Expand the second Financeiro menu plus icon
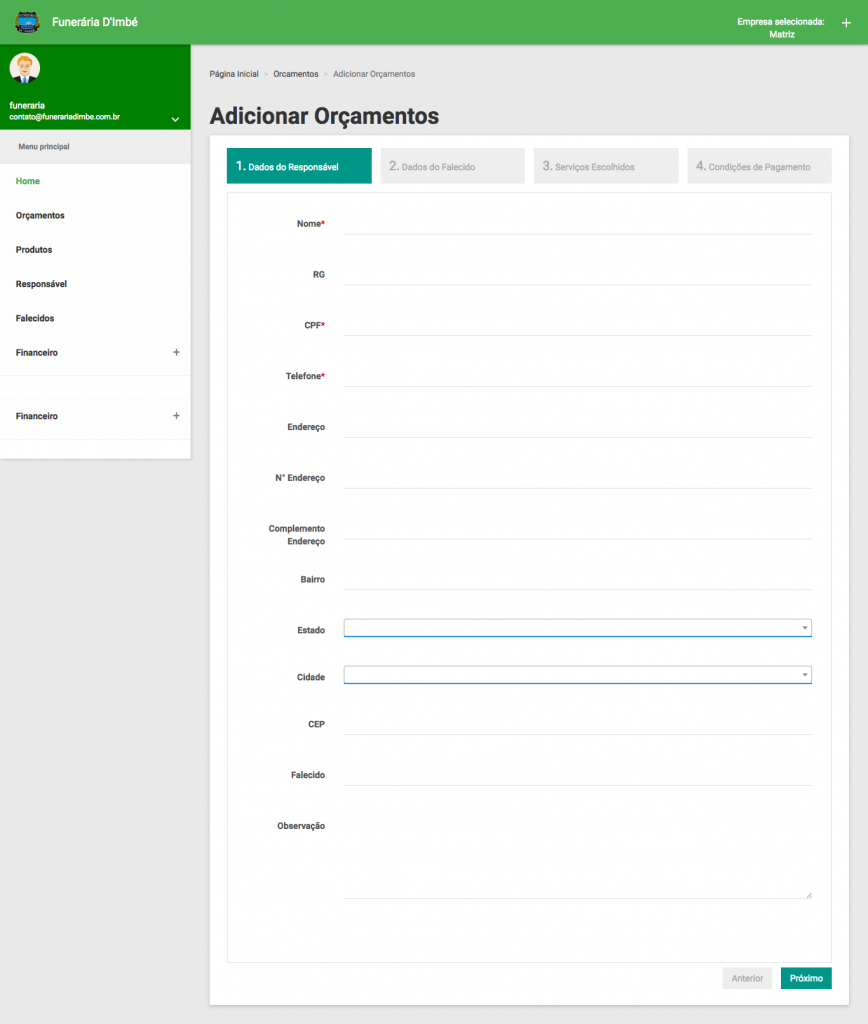Screen dimensions: 868x1024 coord(176,415)
